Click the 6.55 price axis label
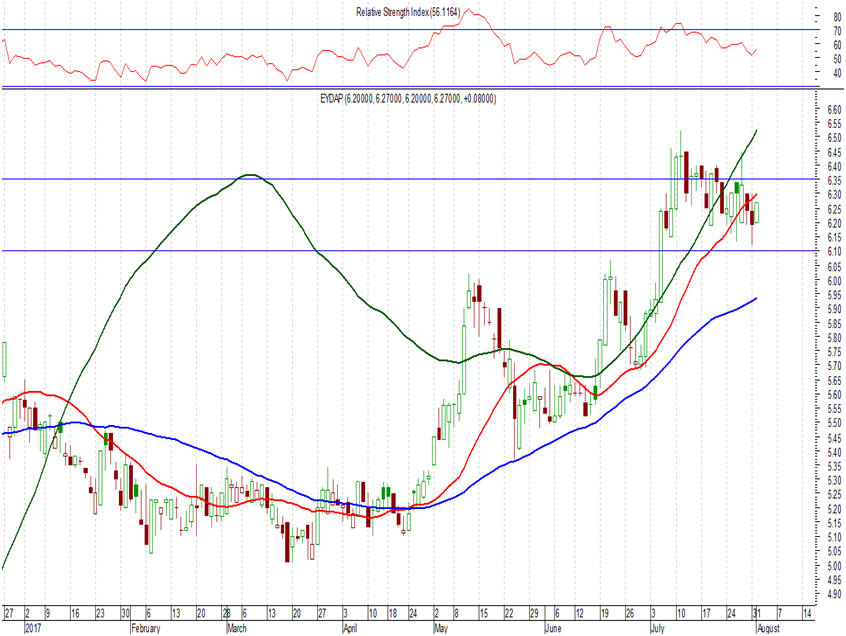The image size is (846, 636). tap(835, 124)
